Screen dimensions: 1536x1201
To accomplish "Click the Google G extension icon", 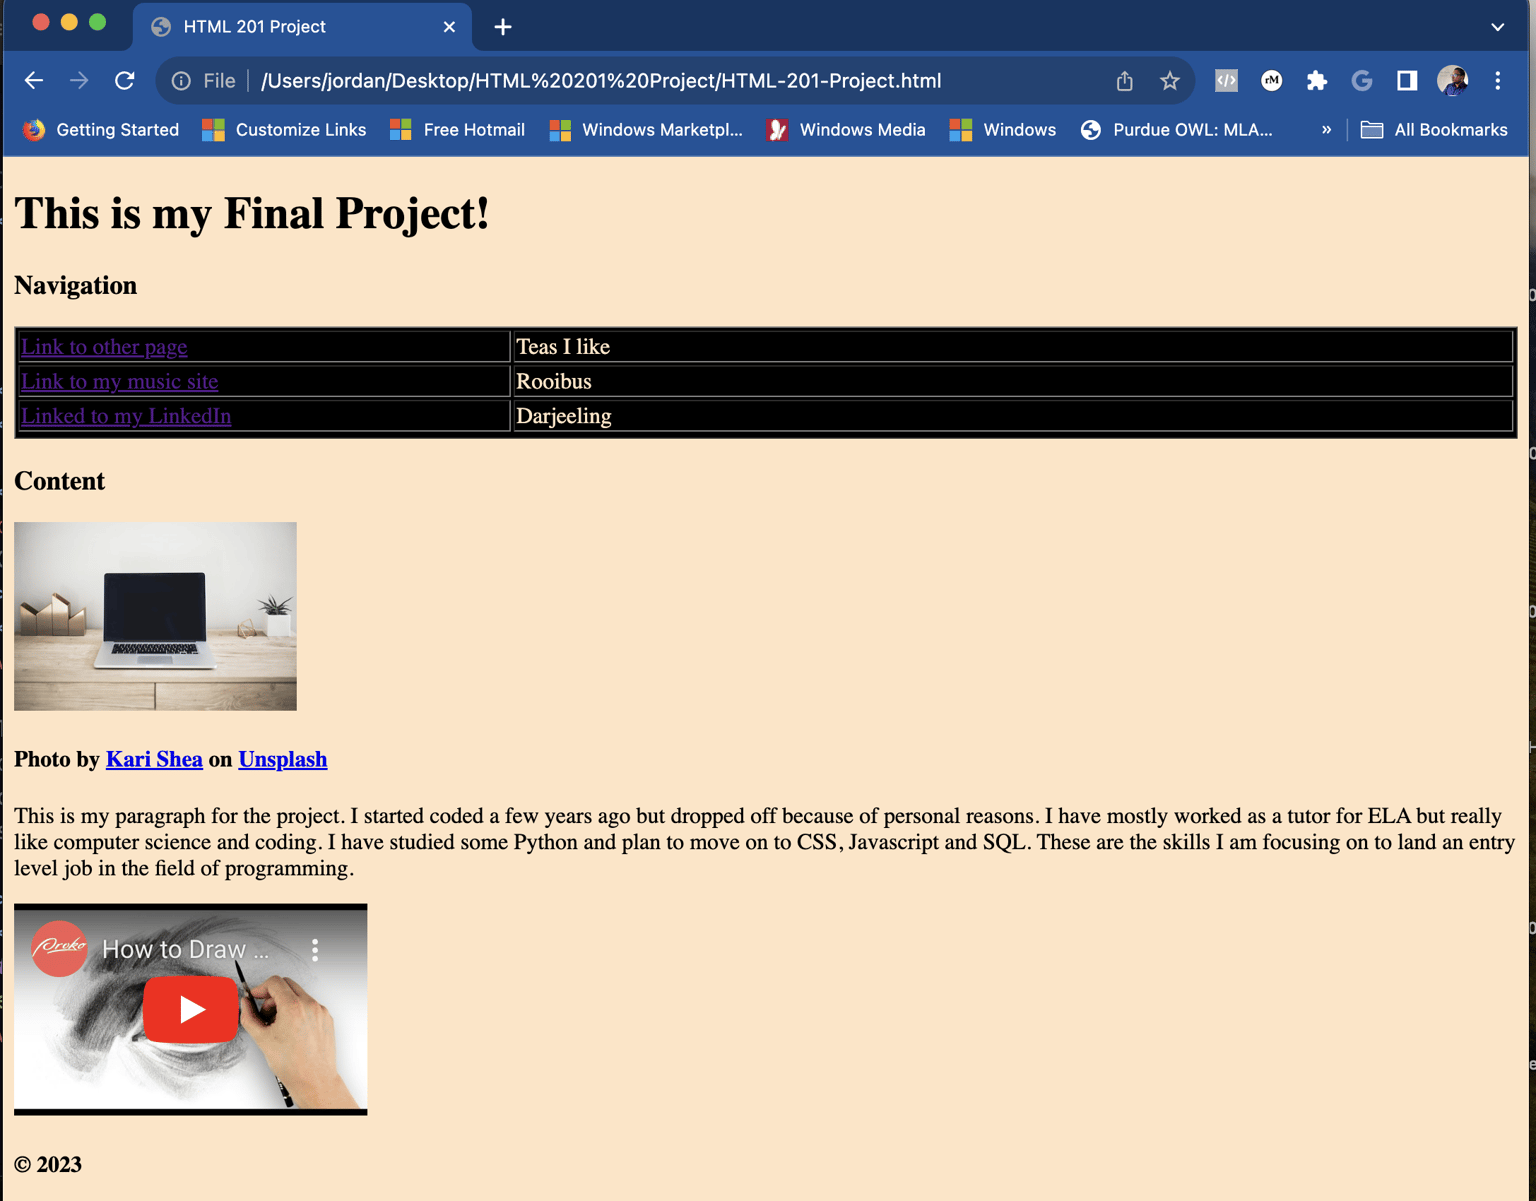I will click(x=1362, y=81).
